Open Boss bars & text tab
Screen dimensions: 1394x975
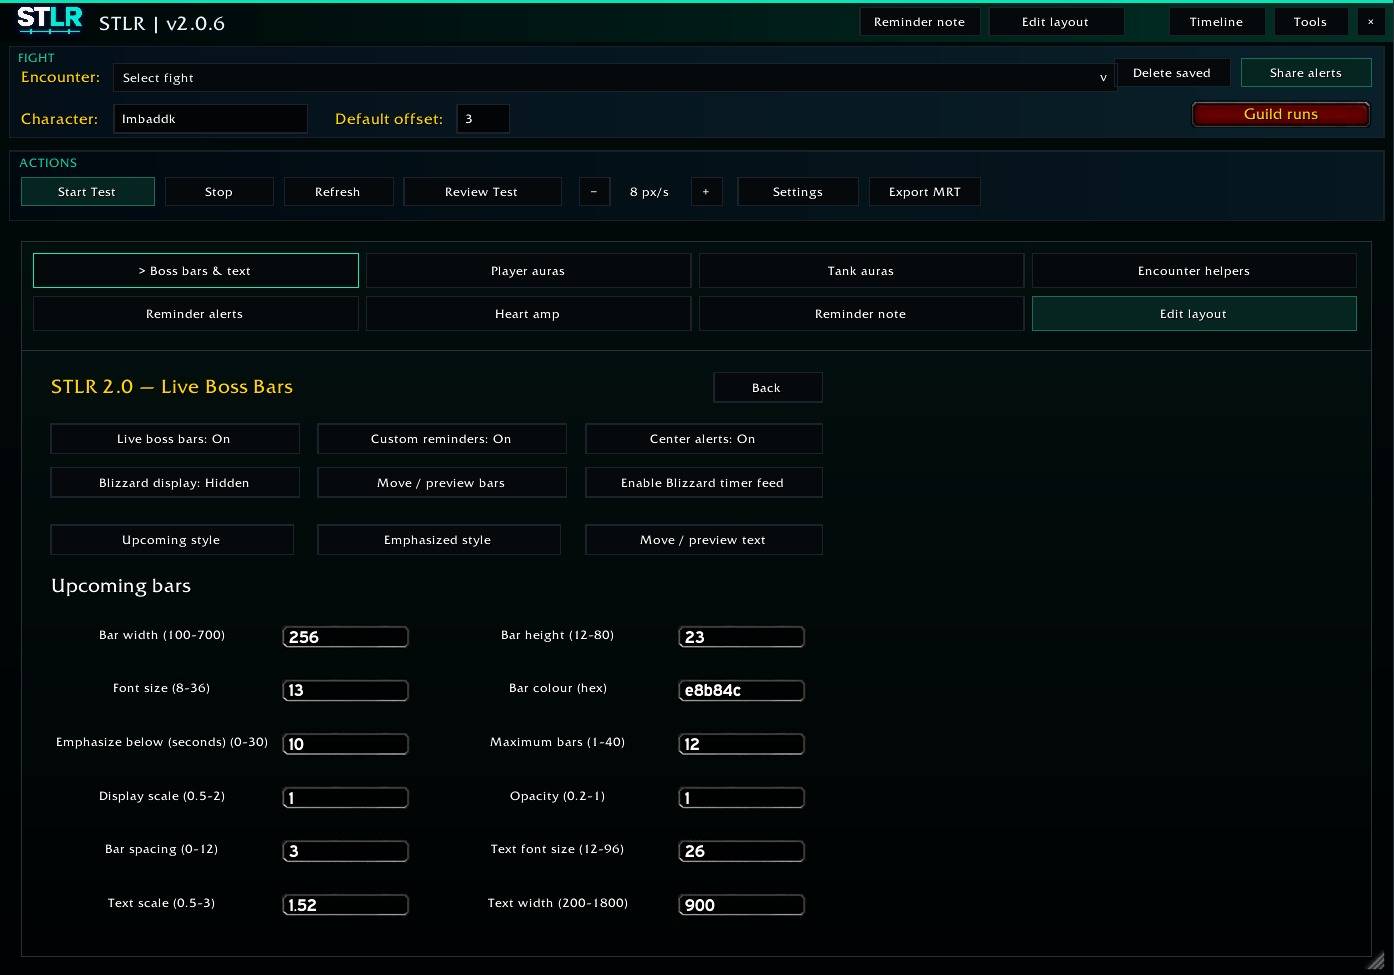(x=195, y=271)
